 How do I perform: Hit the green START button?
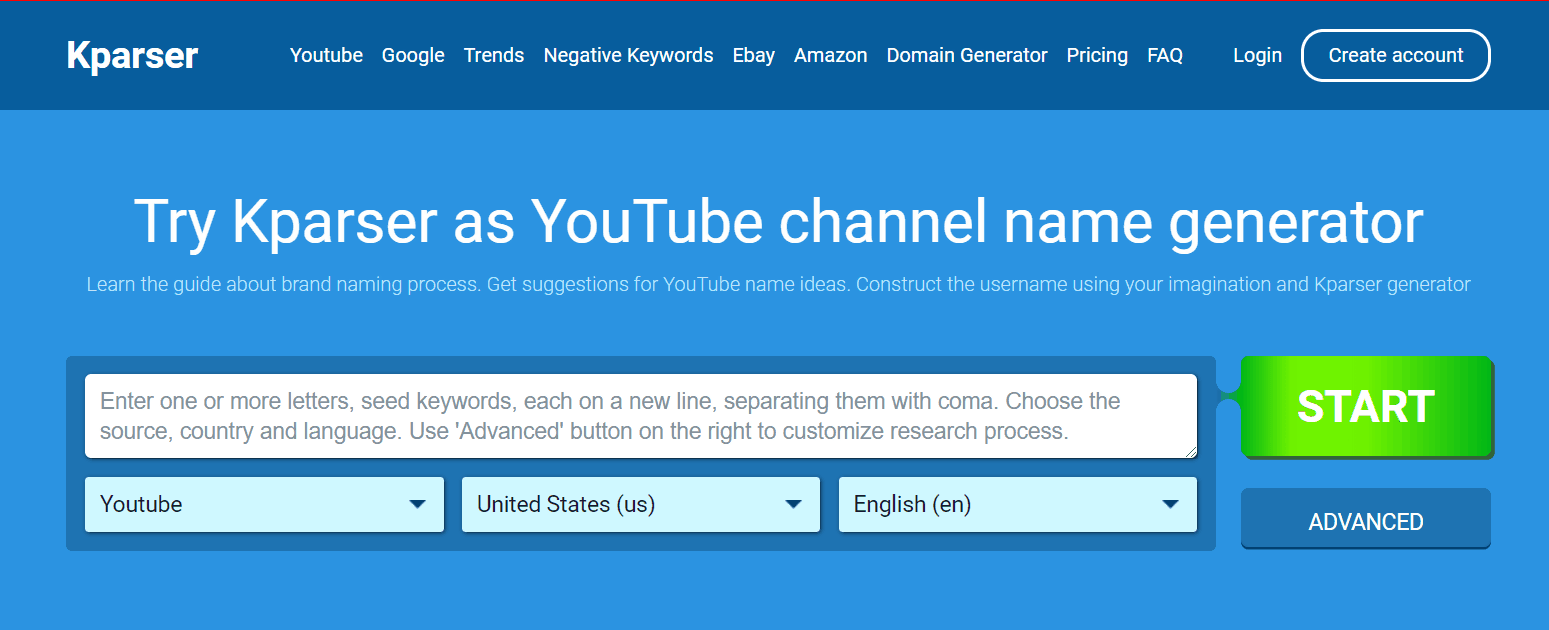[x=1366, y=407]
